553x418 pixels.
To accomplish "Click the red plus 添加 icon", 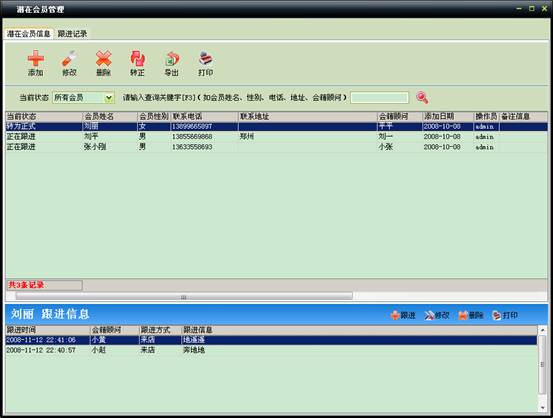I will tap(36, 59).
